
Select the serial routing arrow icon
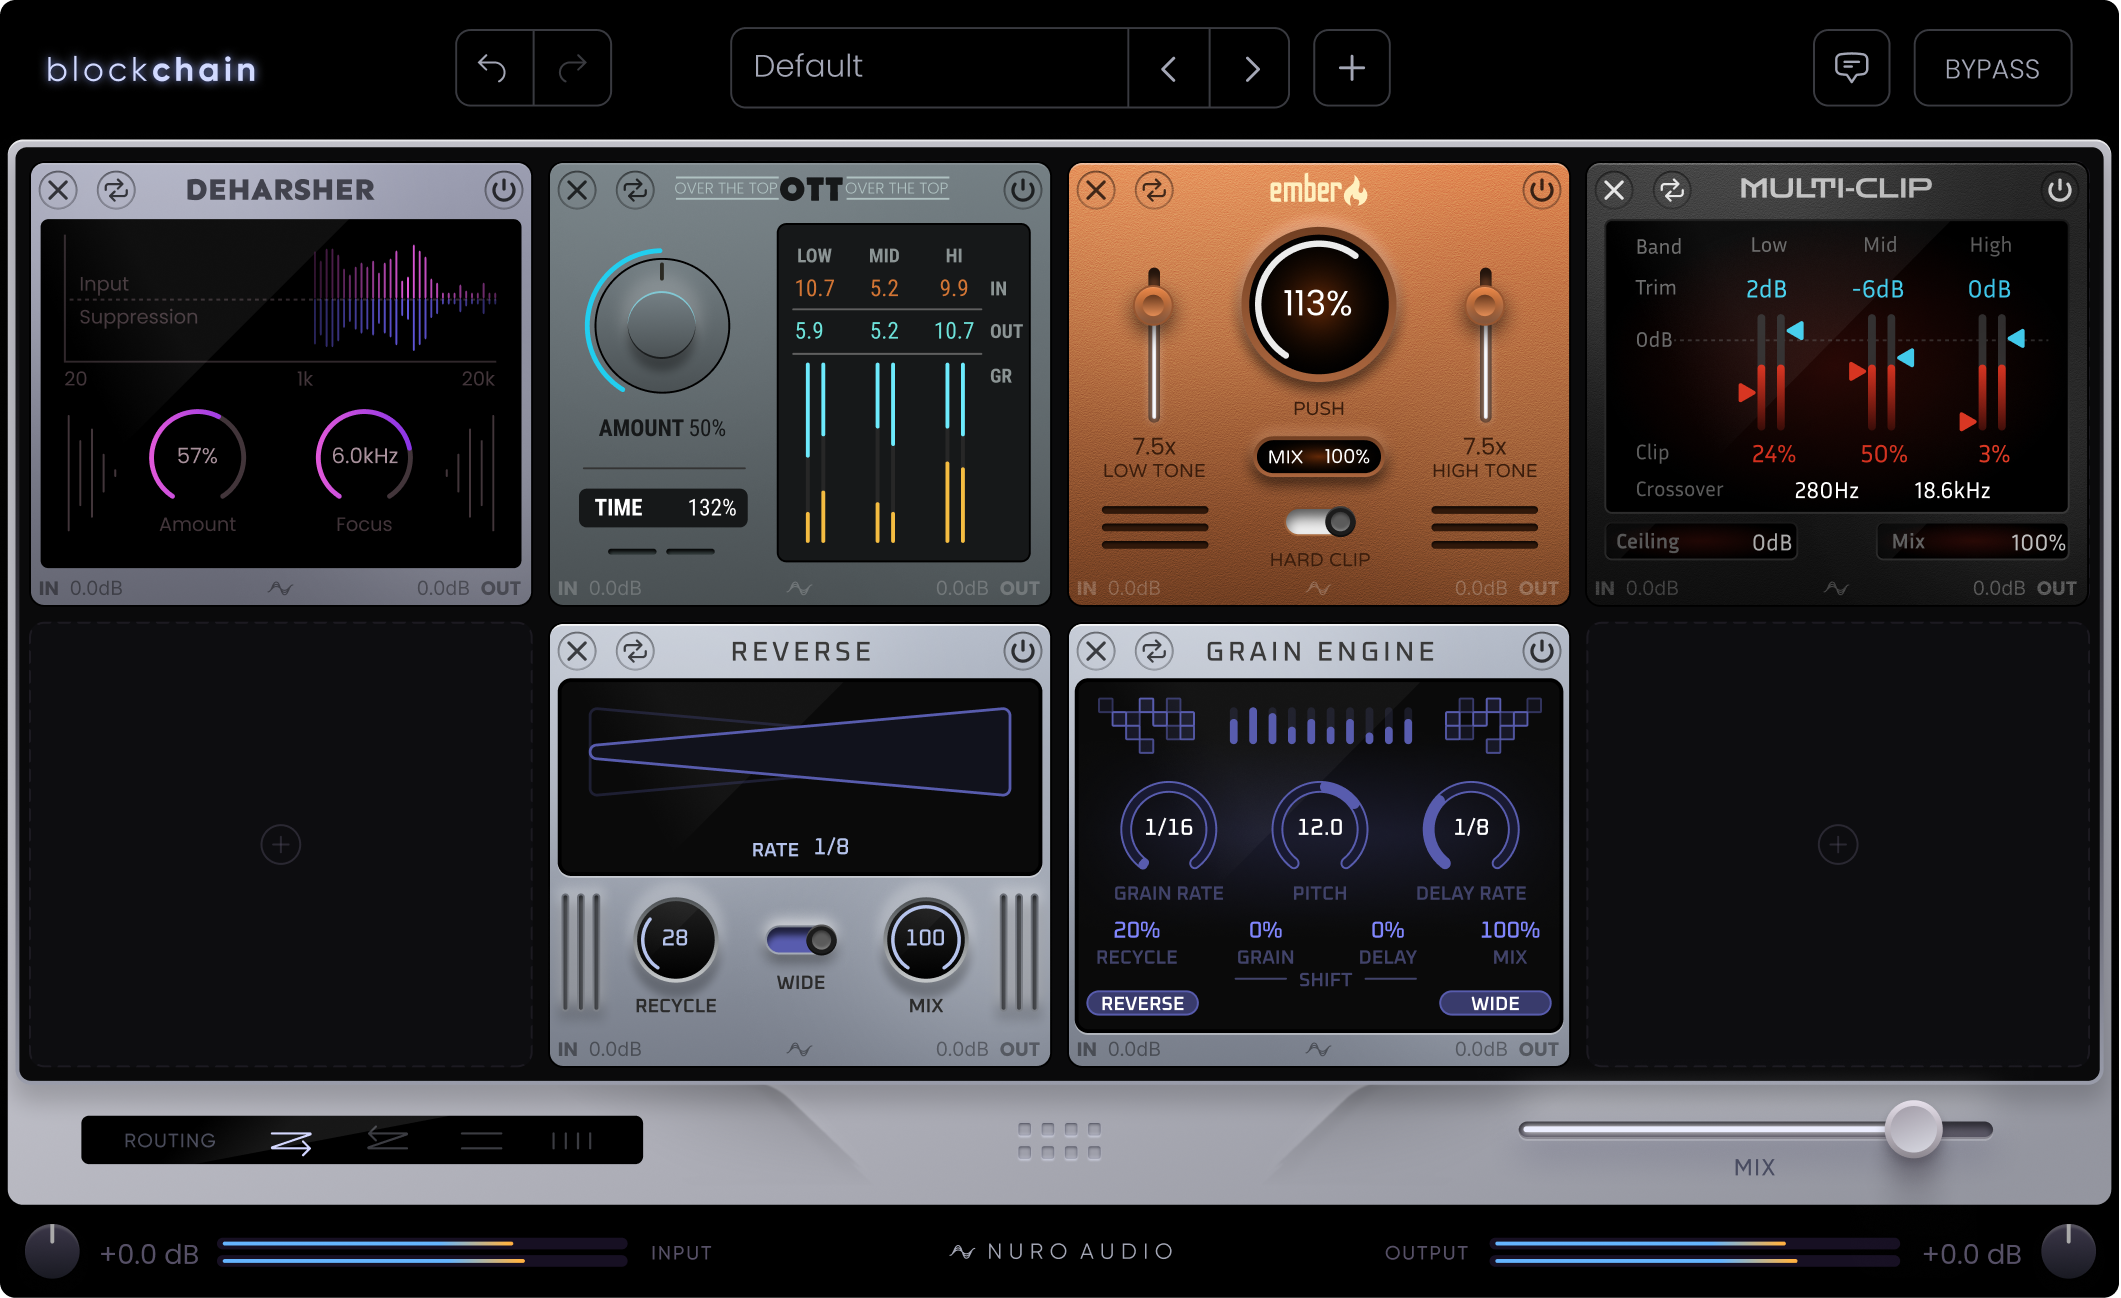[x=291, y=1141]
